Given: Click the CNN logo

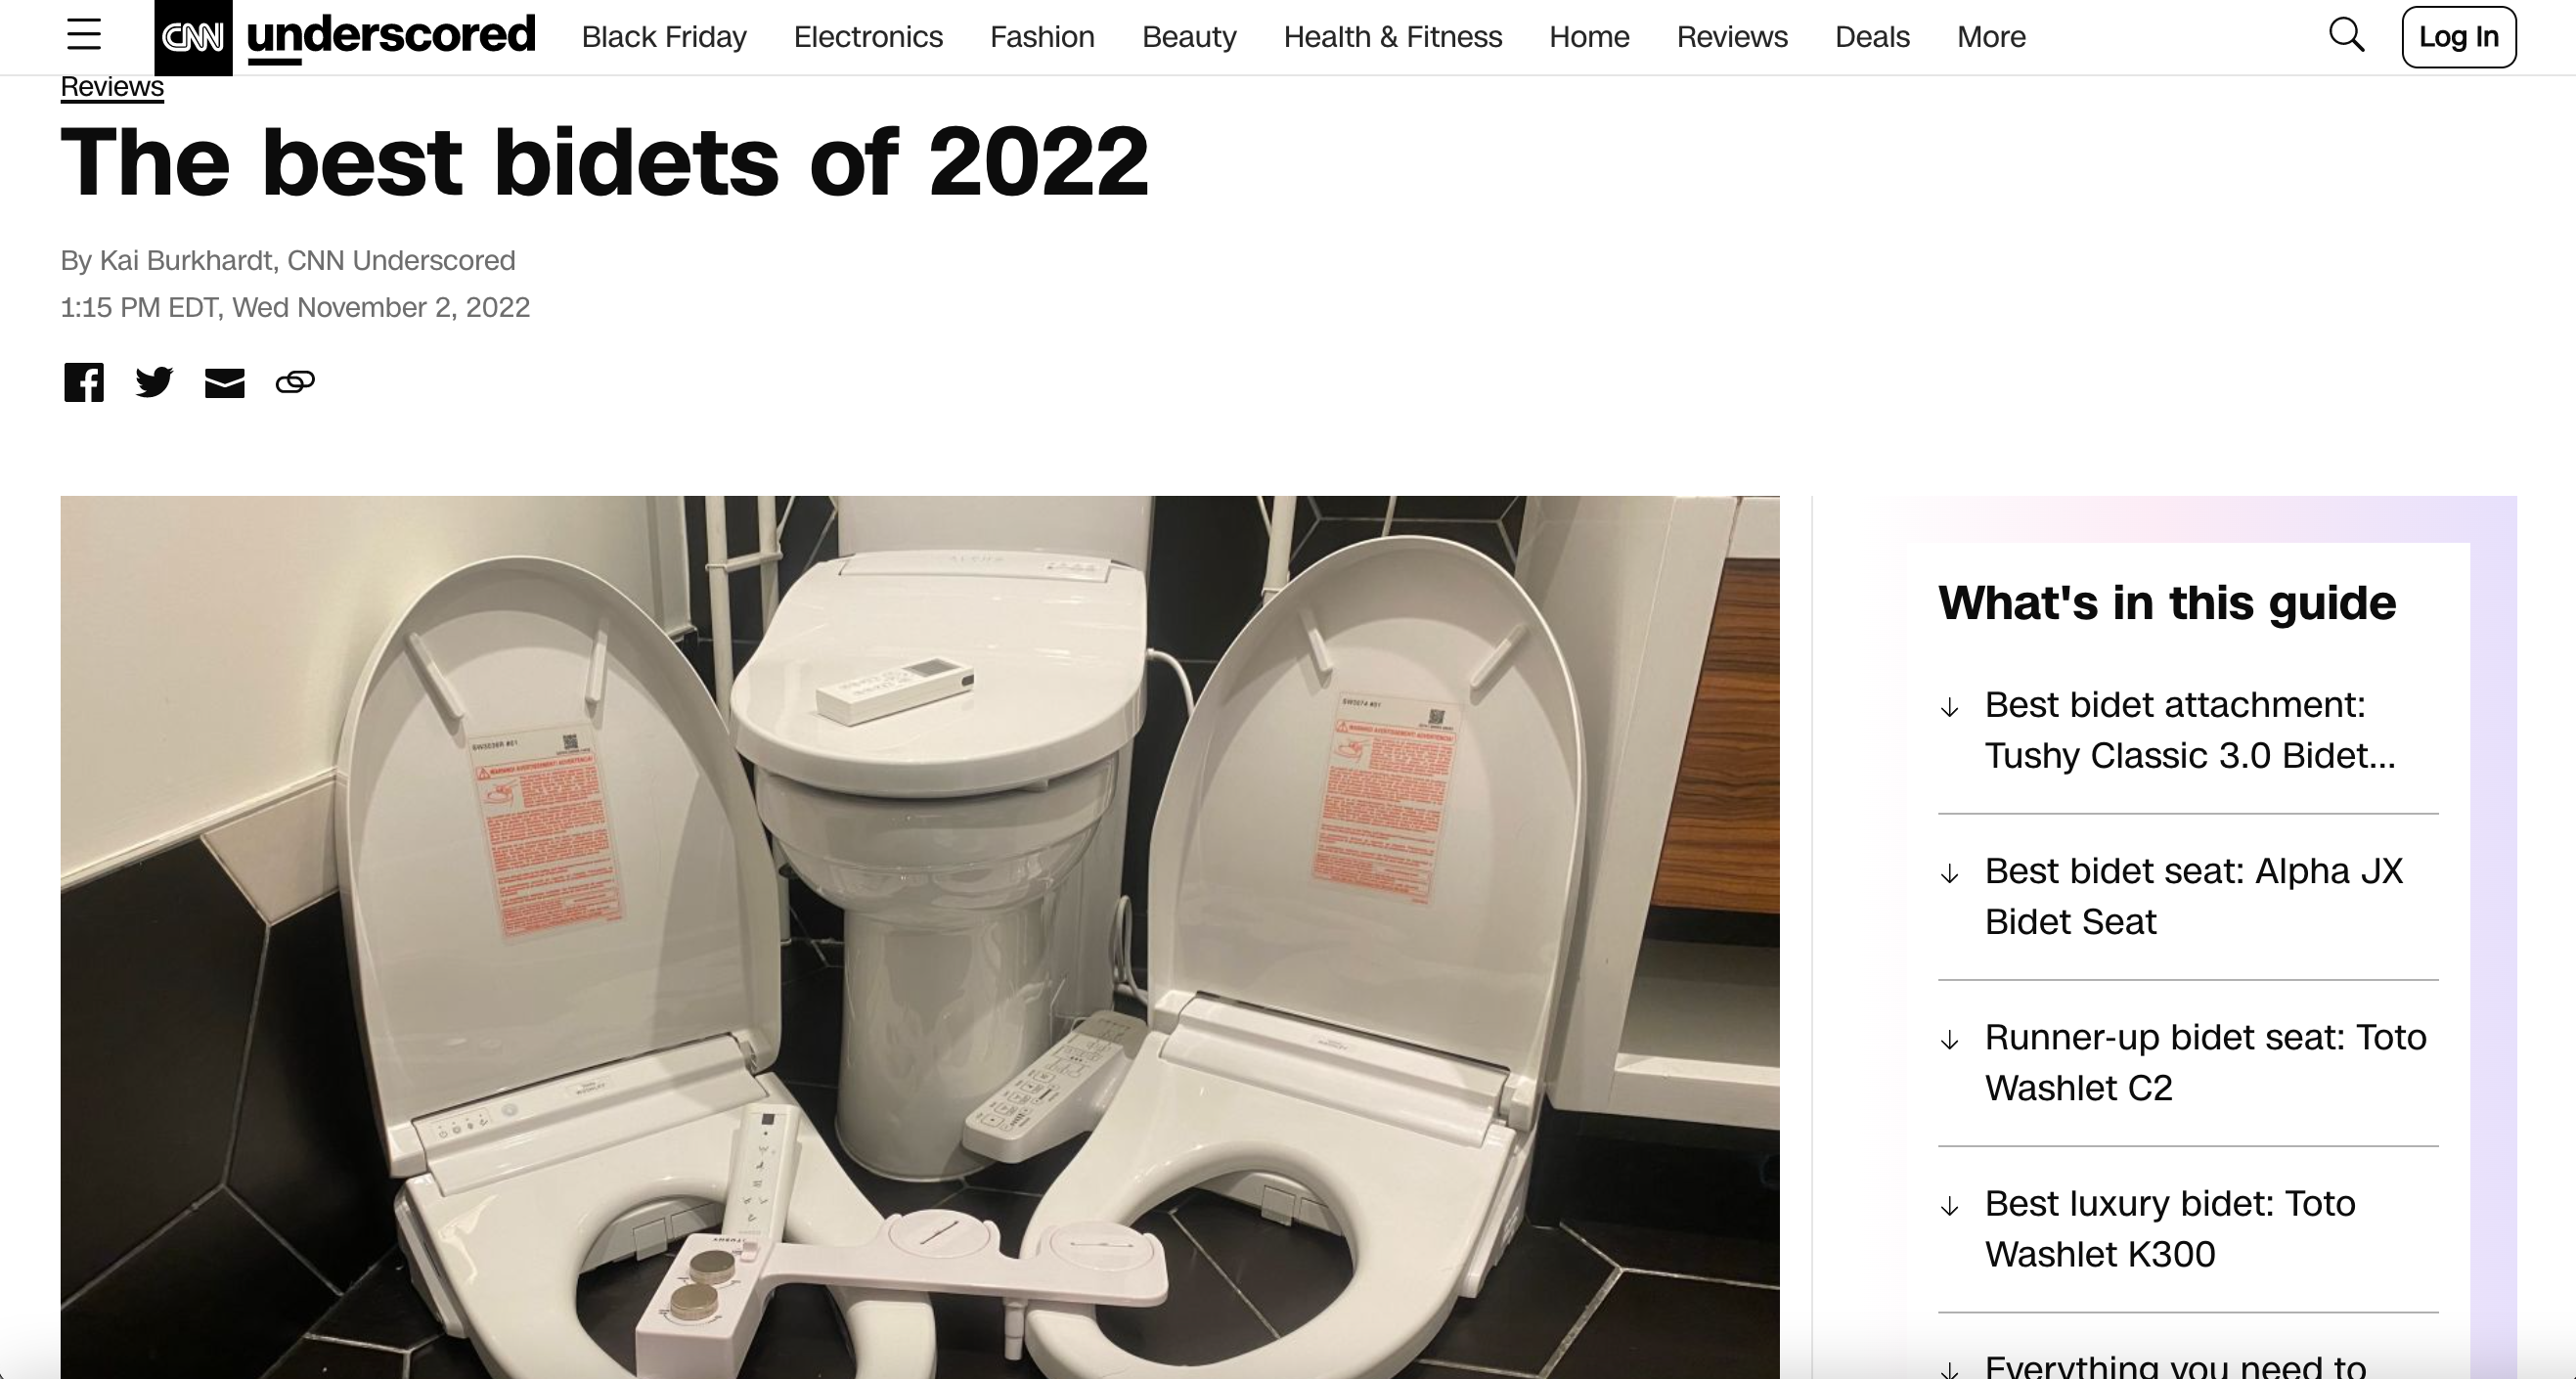Looking at the screenshot, I should (193, 38).
